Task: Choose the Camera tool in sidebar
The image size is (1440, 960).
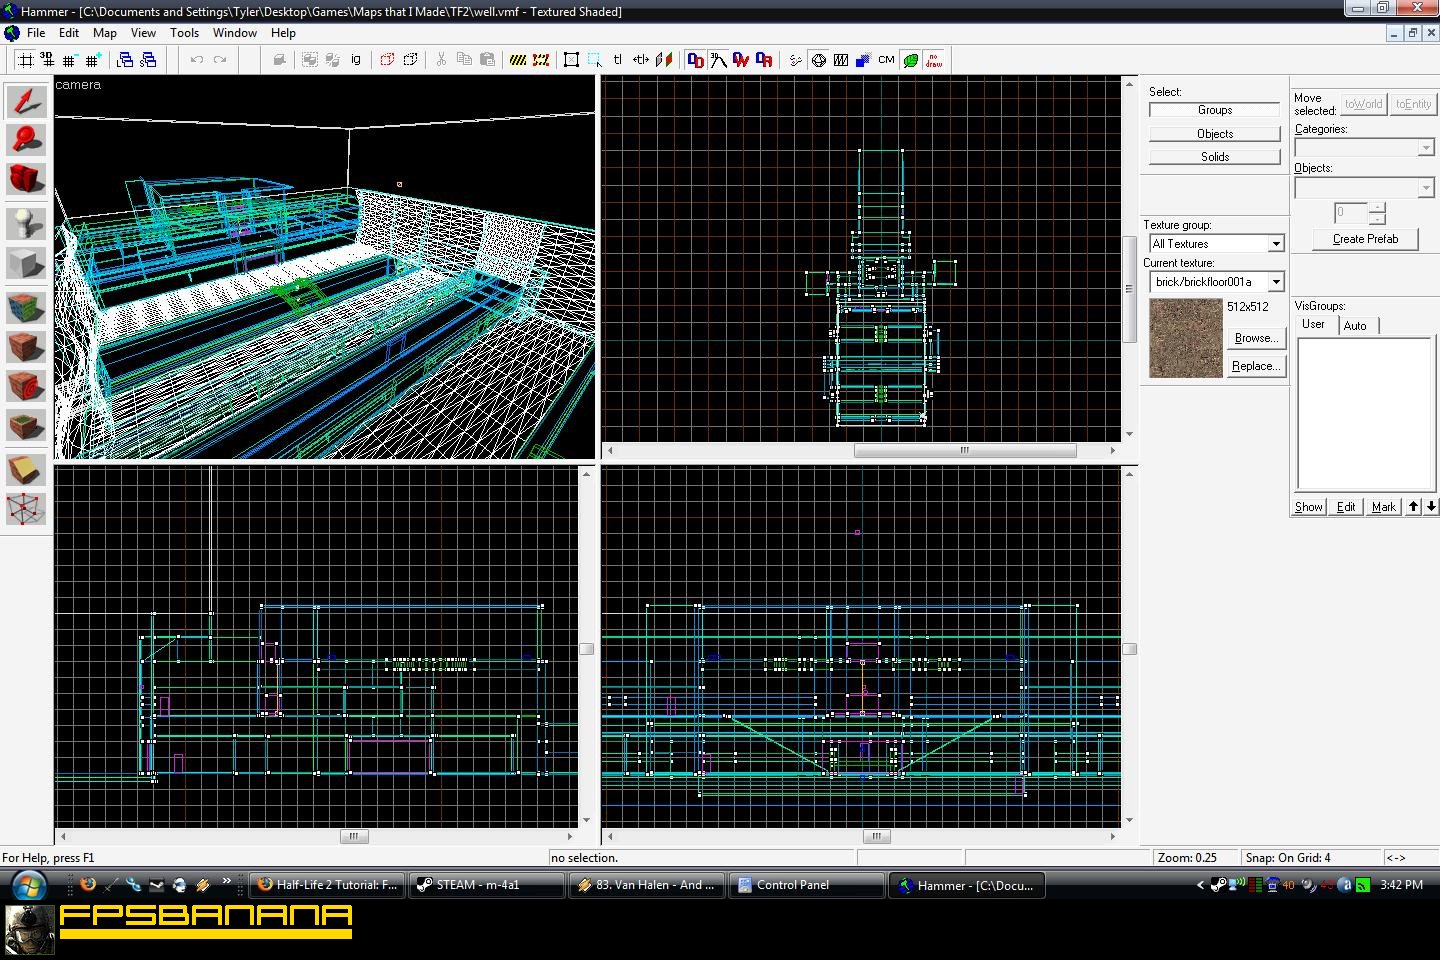Action: click(26, 179)
